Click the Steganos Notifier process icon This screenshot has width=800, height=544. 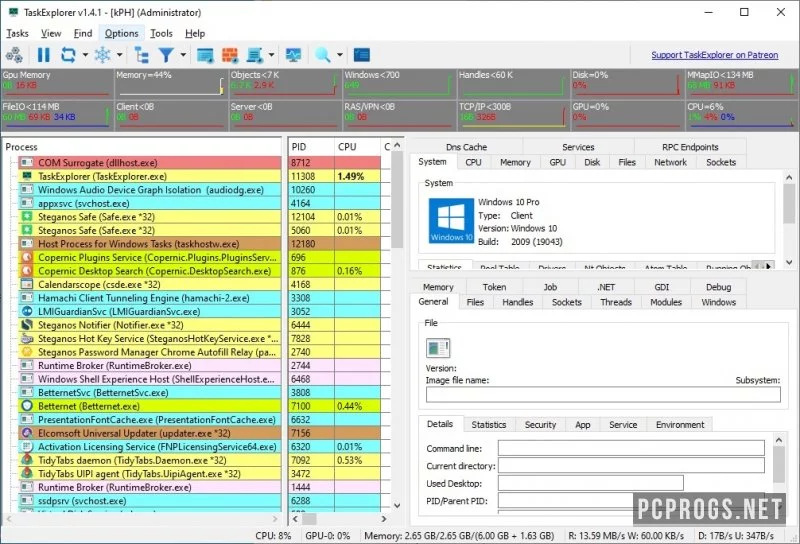[27, 325]
